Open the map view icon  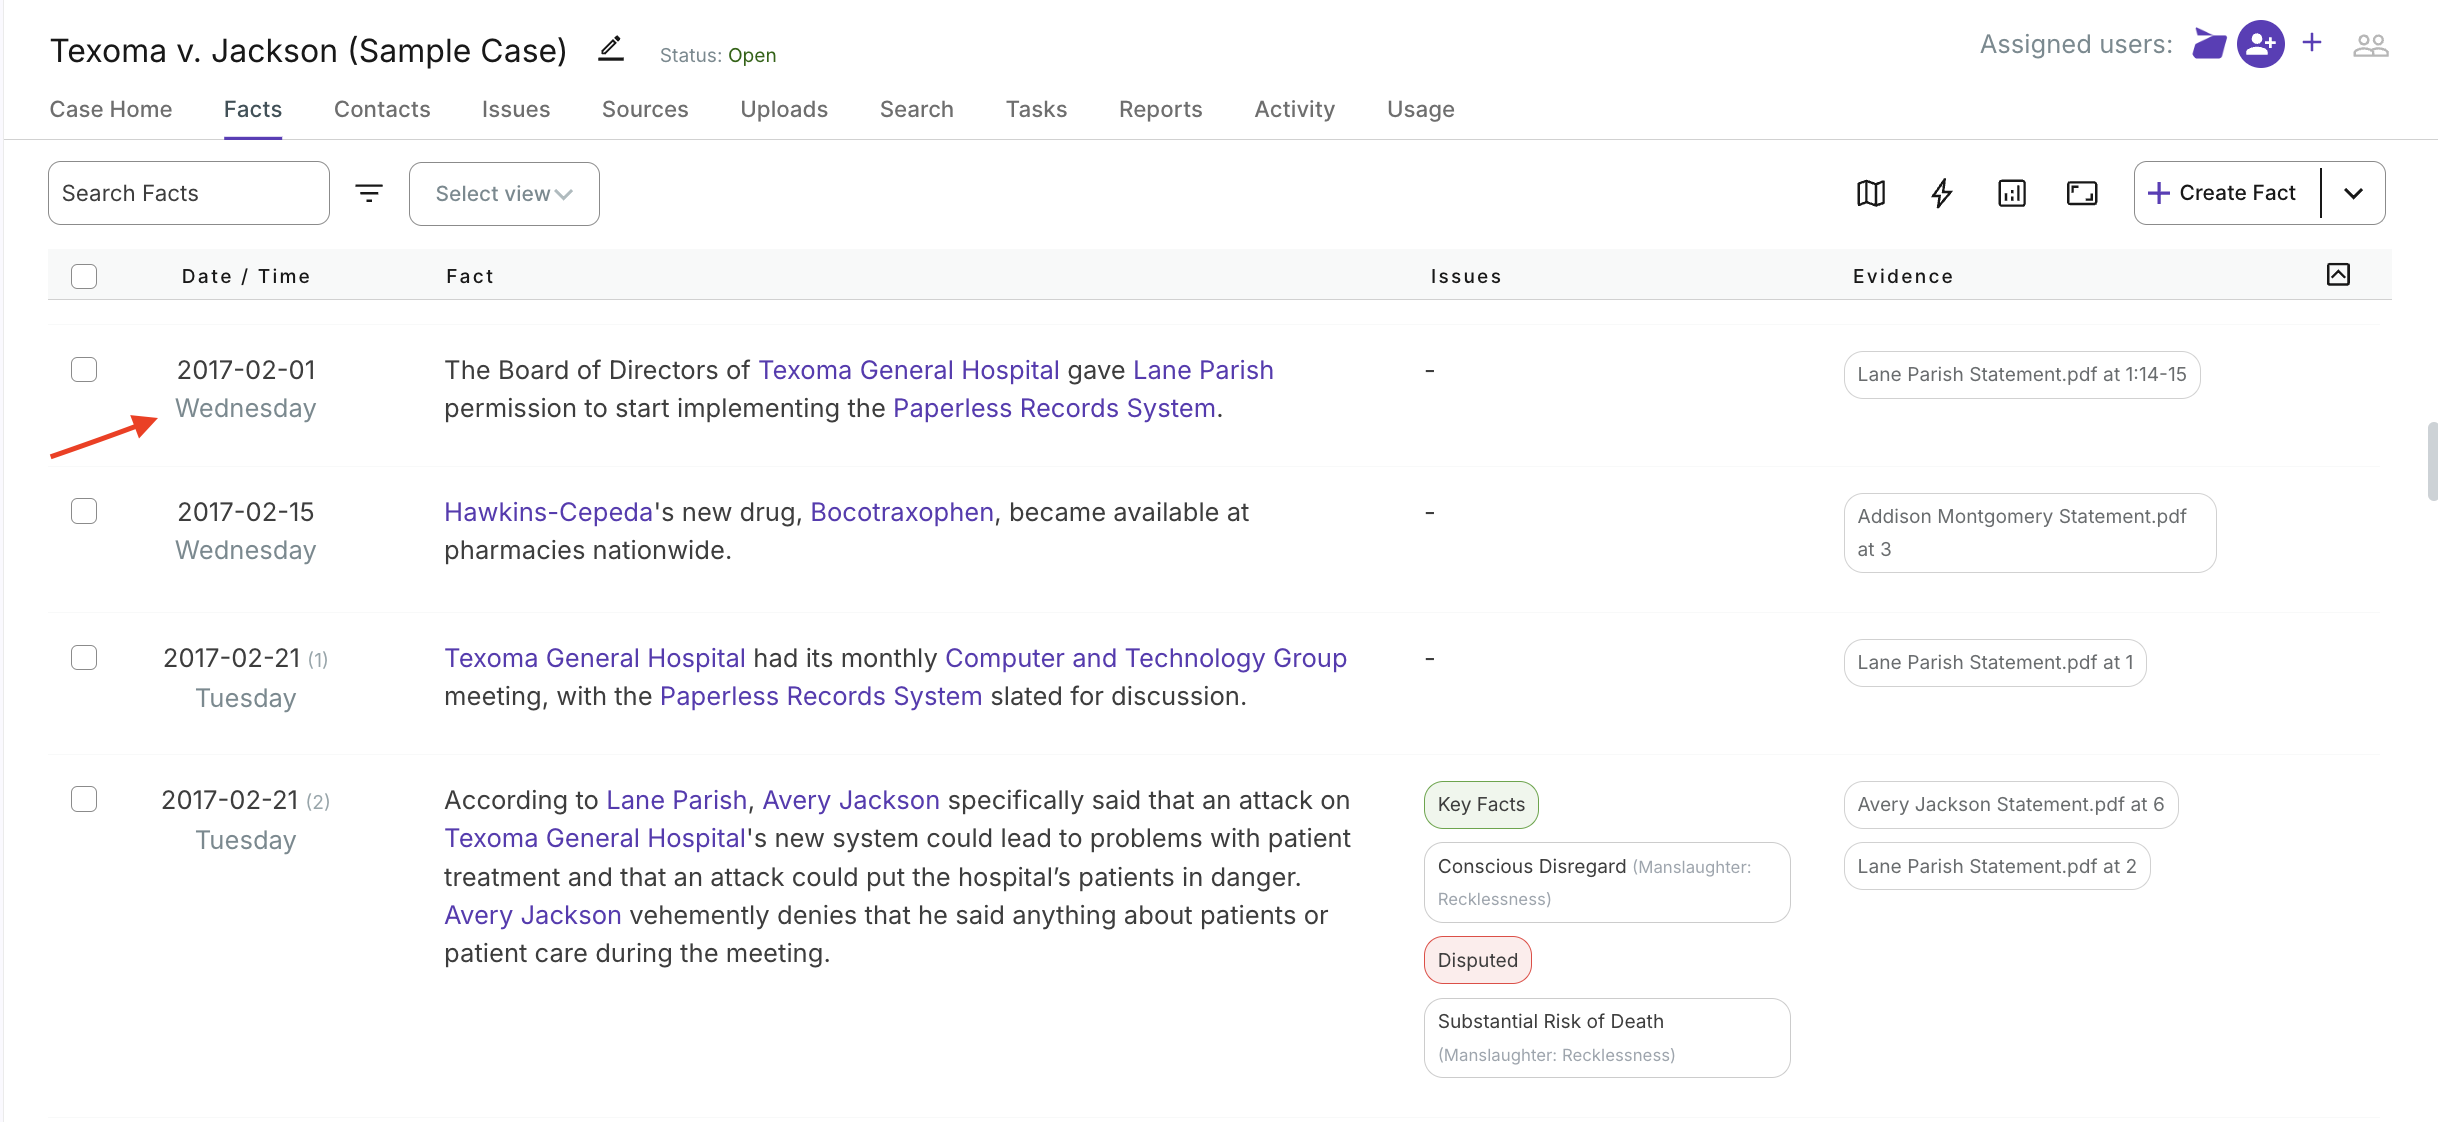(1871, 193)
